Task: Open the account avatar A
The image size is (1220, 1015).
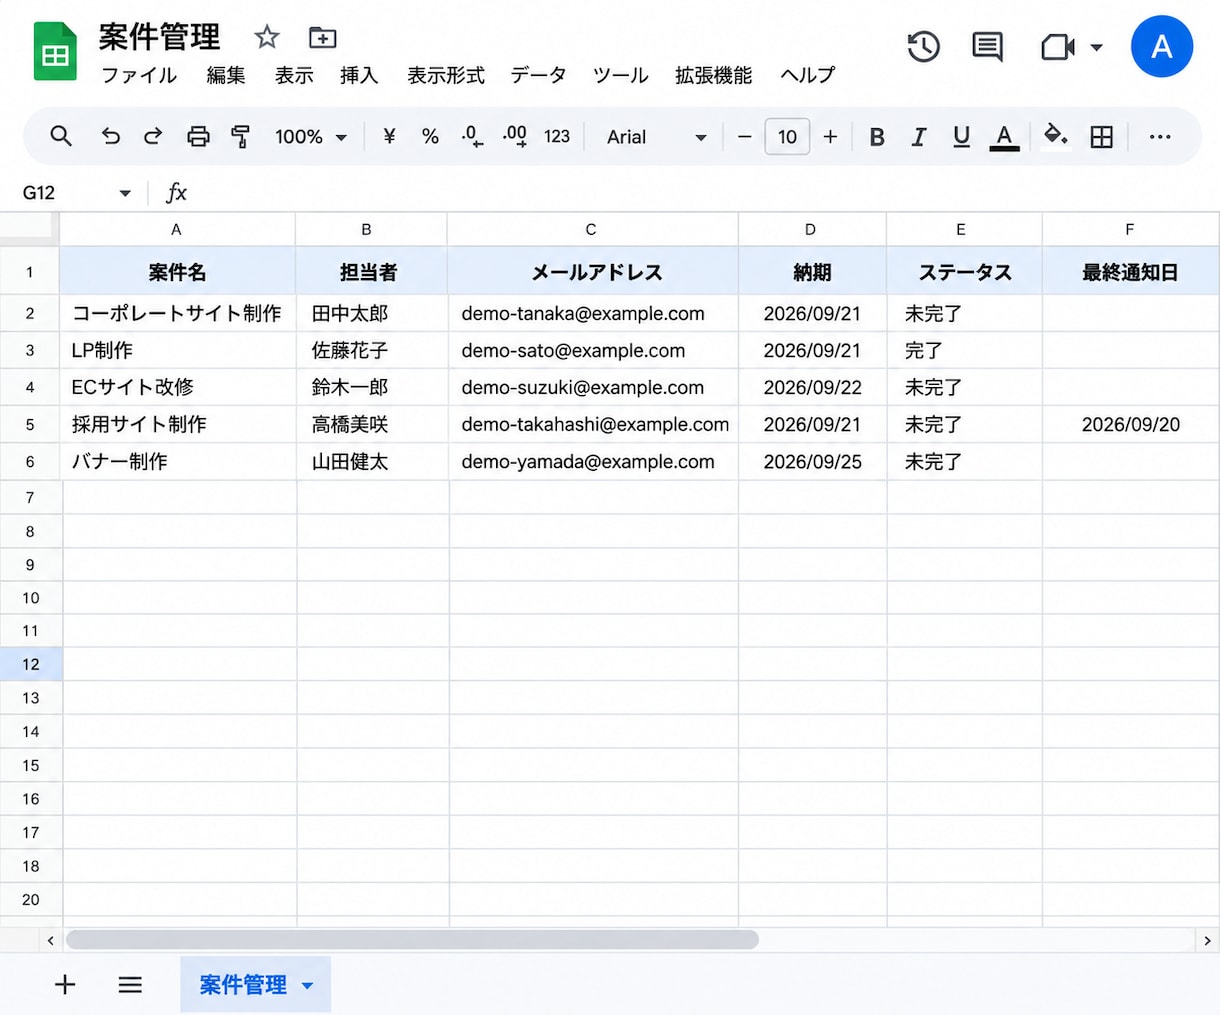Action: click(x=1161, y=46)
